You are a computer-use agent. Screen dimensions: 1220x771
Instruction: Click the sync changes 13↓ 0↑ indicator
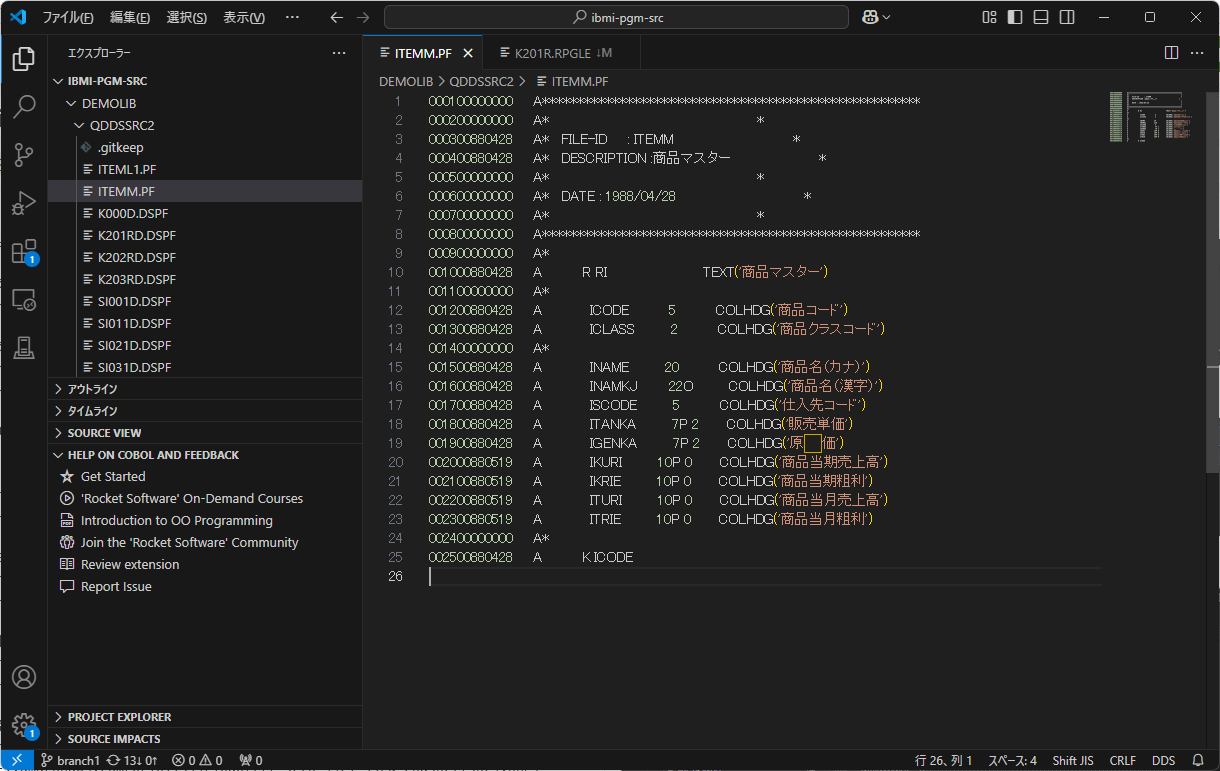coord(131,760)
